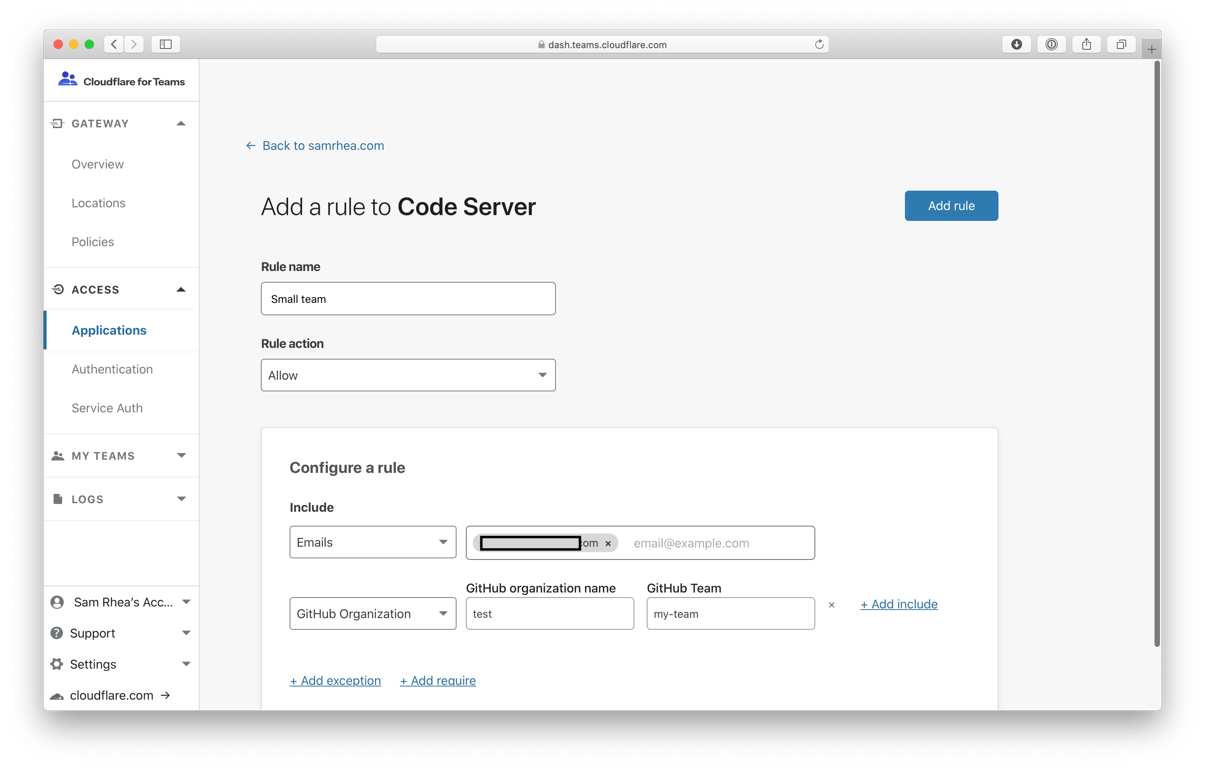Click the cloudflare.com cloud icon
The image size is (1205, 768).
(57, 695)
